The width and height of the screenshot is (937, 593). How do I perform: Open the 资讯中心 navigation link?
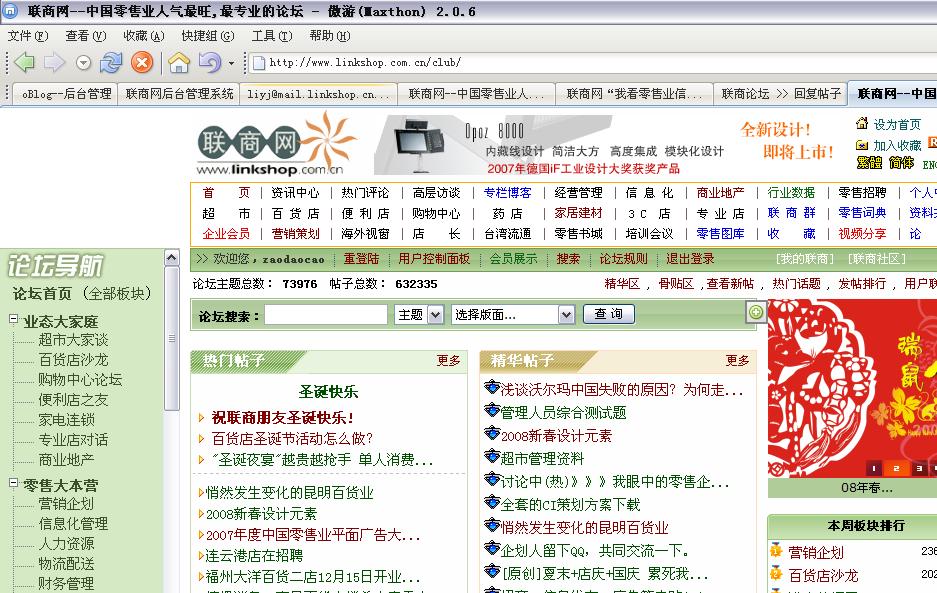point(295,192)
